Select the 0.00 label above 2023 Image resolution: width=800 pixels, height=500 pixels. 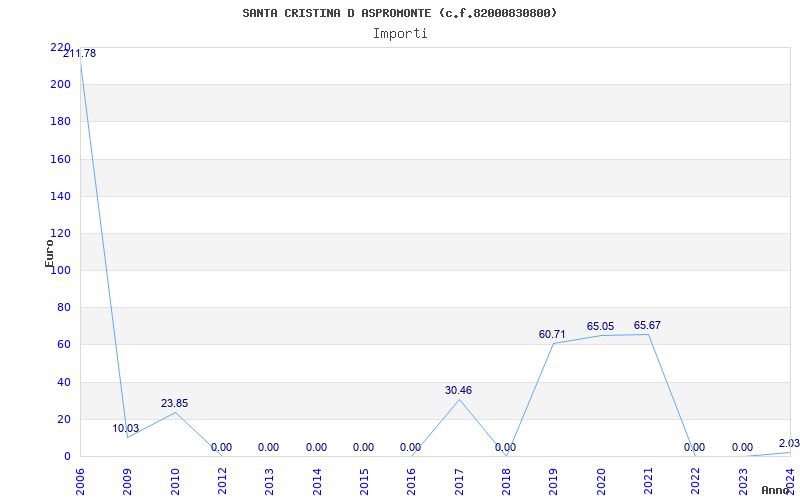tap(742, 447)
